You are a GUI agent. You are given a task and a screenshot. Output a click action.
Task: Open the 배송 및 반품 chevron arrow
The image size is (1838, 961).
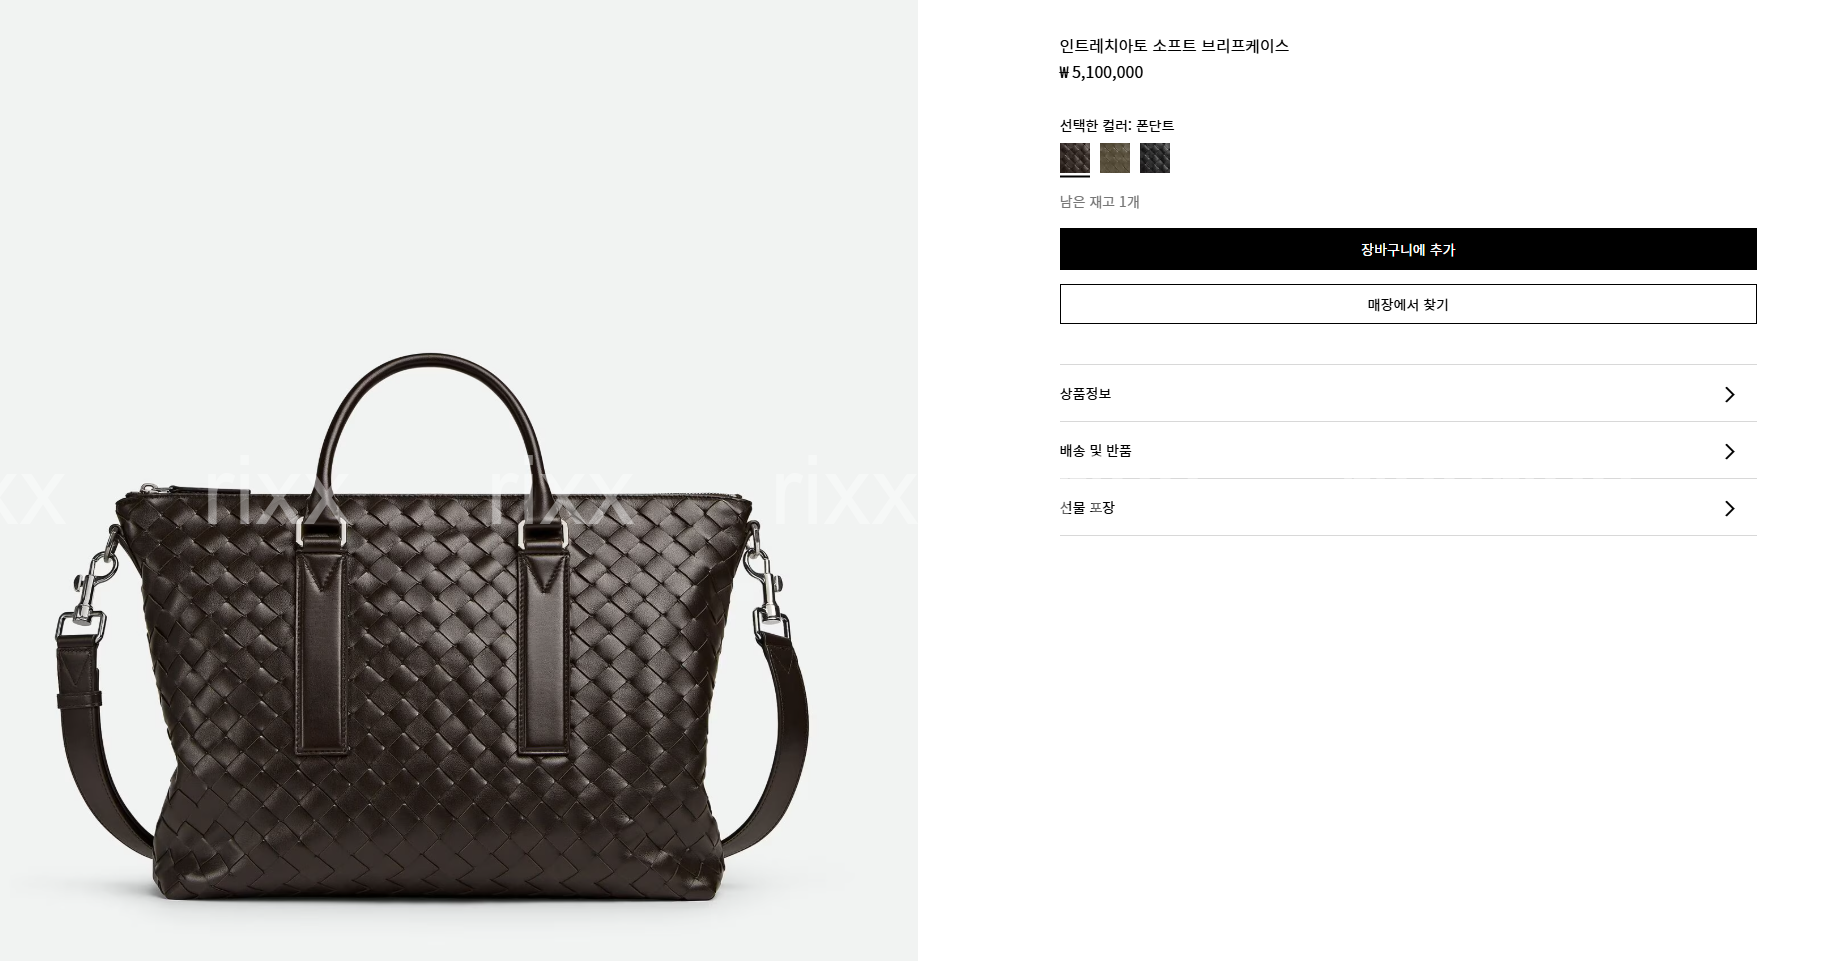click(x=1729, y=451)
